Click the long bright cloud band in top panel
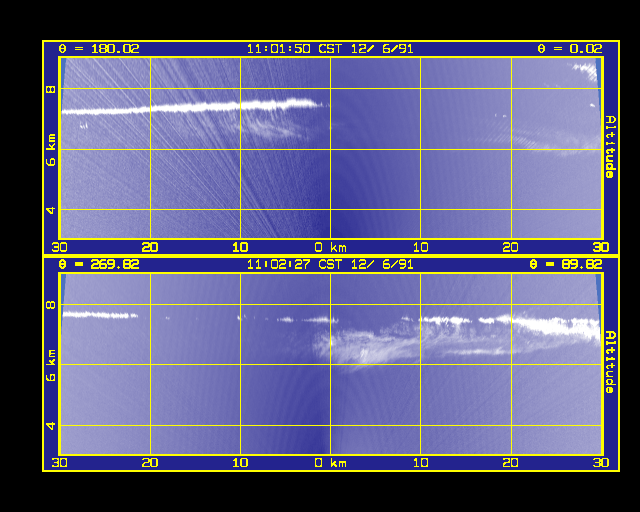The height and width of the screenshot is (512, 640). [192, 107]
